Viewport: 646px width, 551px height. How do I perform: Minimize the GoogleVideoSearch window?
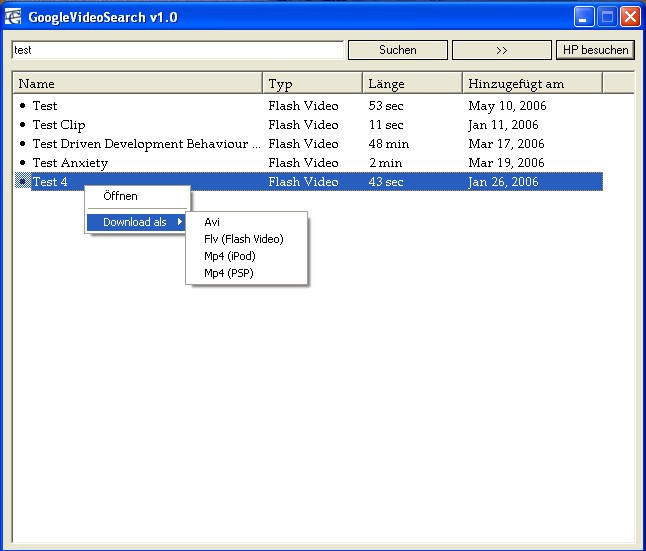(584, 17)
